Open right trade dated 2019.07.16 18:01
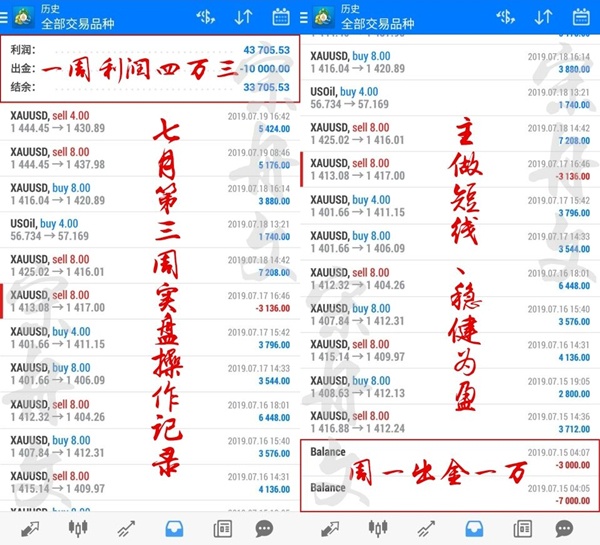The image size is (600, 545). pos(450,279)
